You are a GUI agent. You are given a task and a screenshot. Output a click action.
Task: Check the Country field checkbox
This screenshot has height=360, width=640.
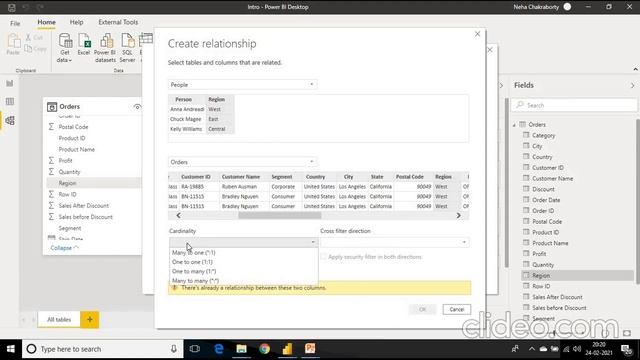526,156
